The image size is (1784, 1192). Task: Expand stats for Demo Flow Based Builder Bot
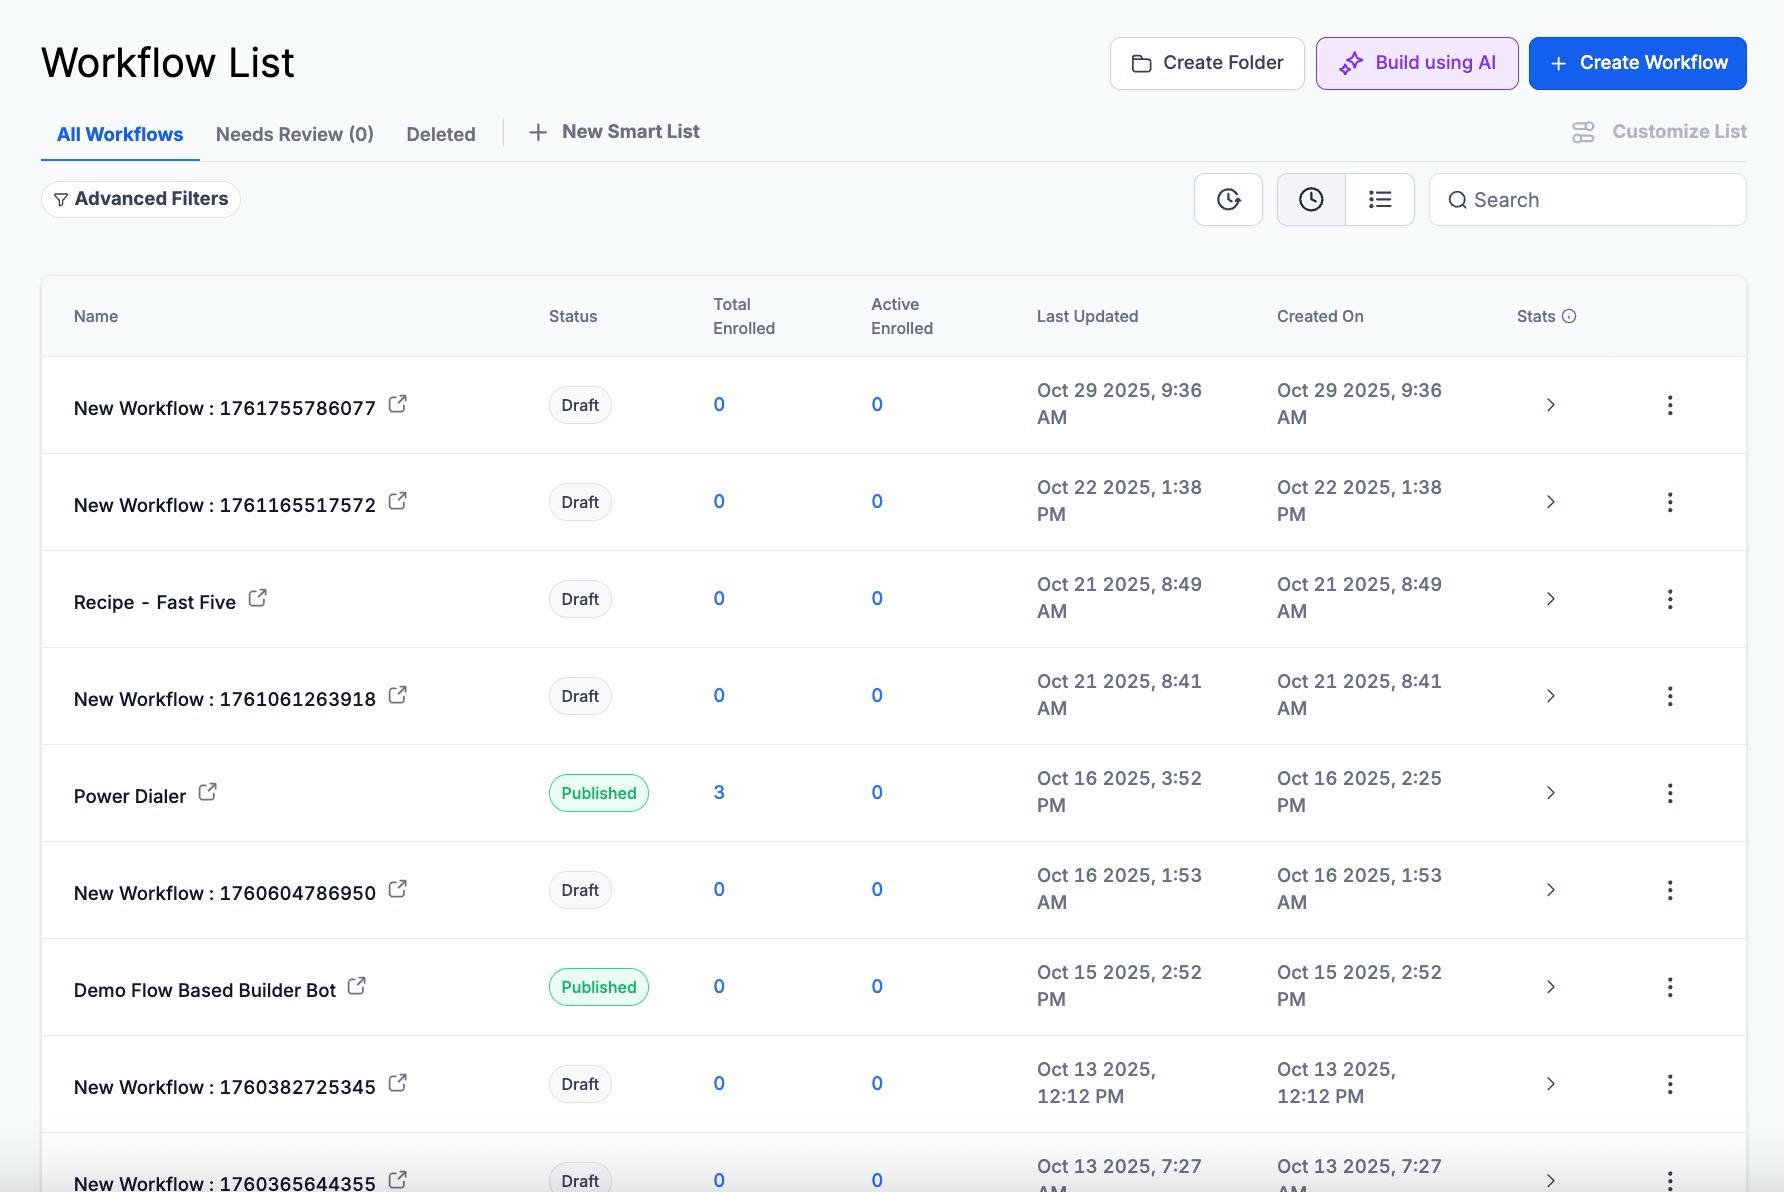1550,987
